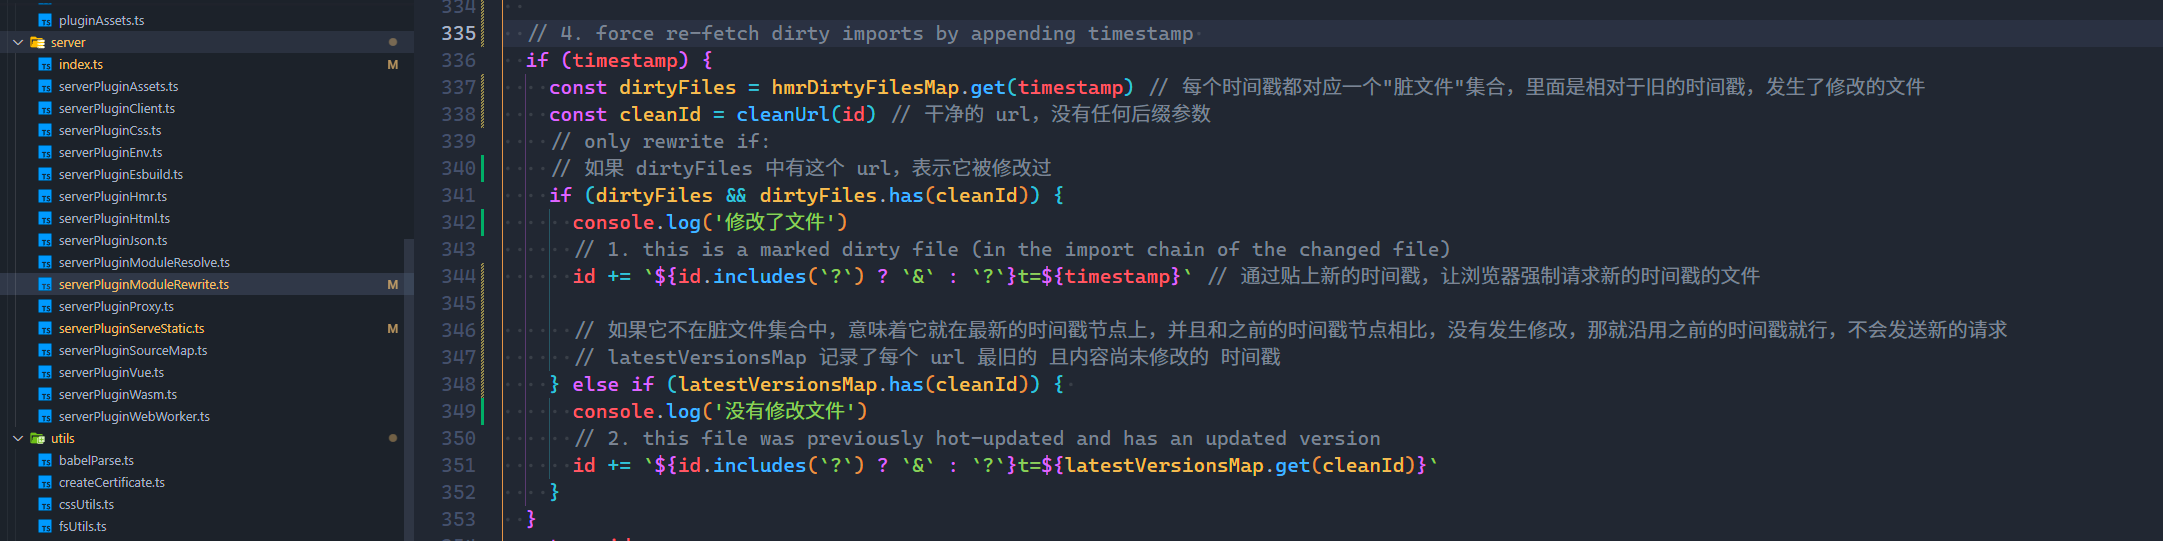
Task: Open serverPluginWebWorker.ts file
Action: pos(134,417)
